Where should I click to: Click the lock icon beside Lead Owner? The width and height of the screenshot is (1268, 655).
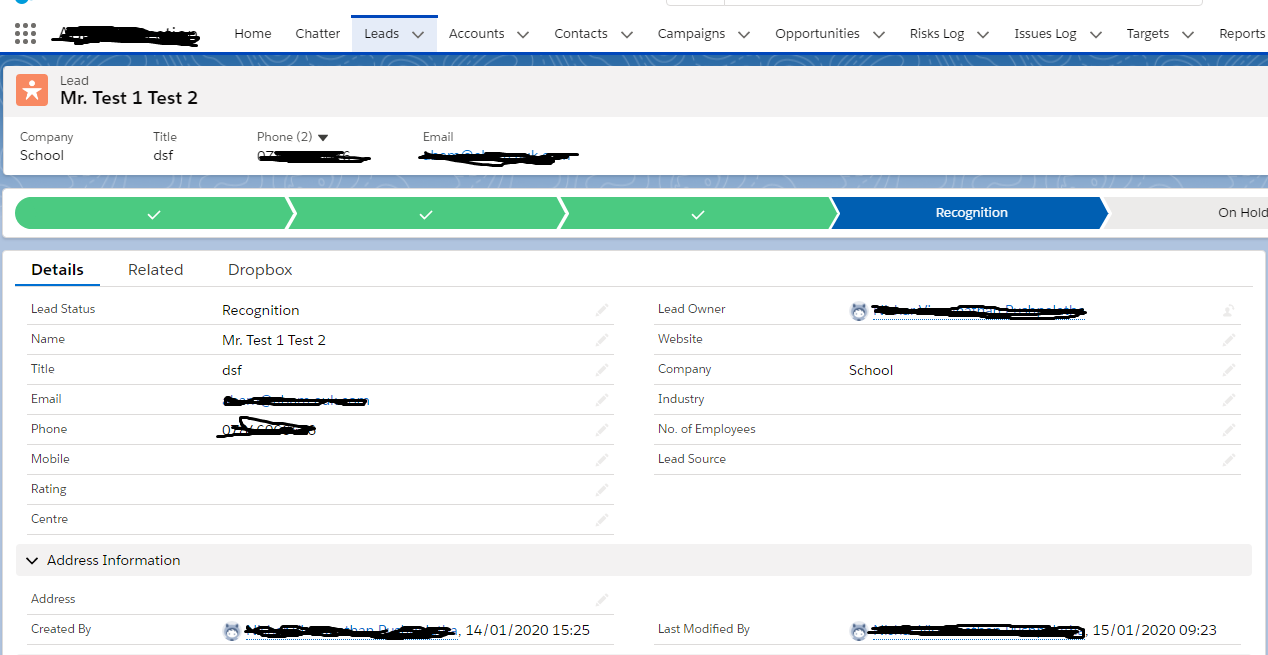point(1227,310)
